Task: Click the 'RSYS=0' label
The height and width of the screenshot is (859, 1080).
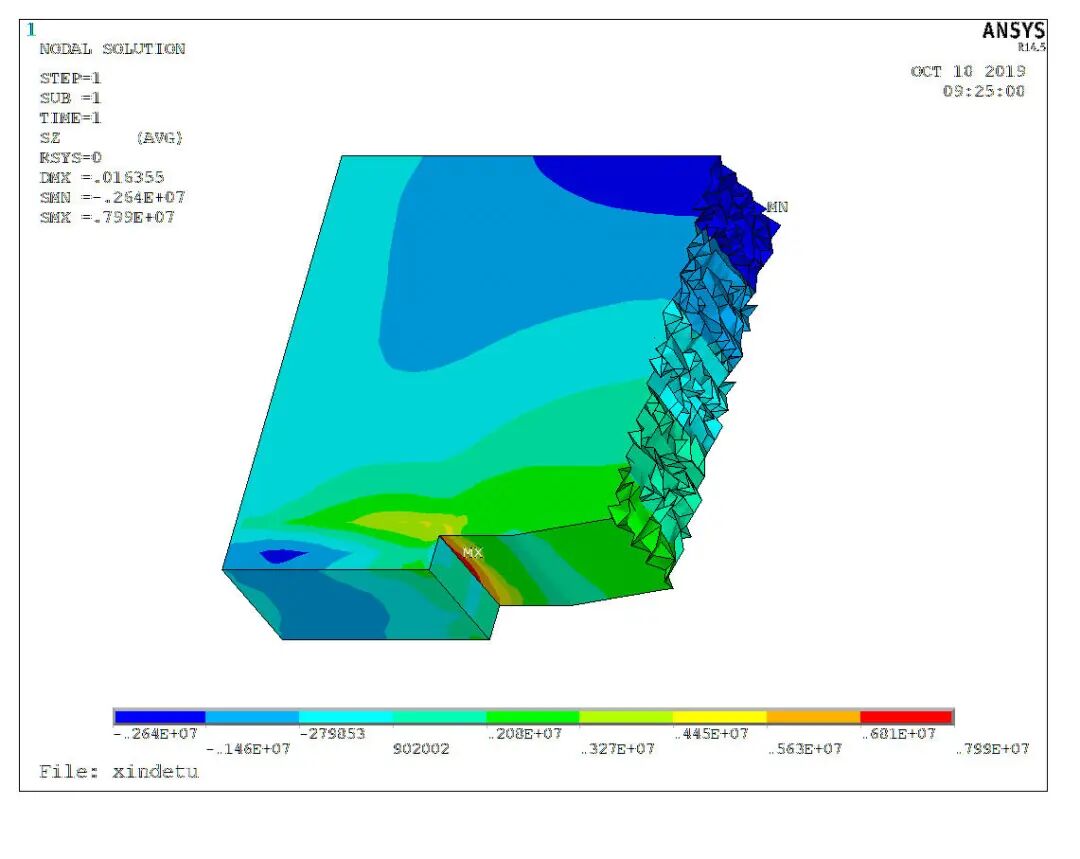Action: [x=70, y=158]
